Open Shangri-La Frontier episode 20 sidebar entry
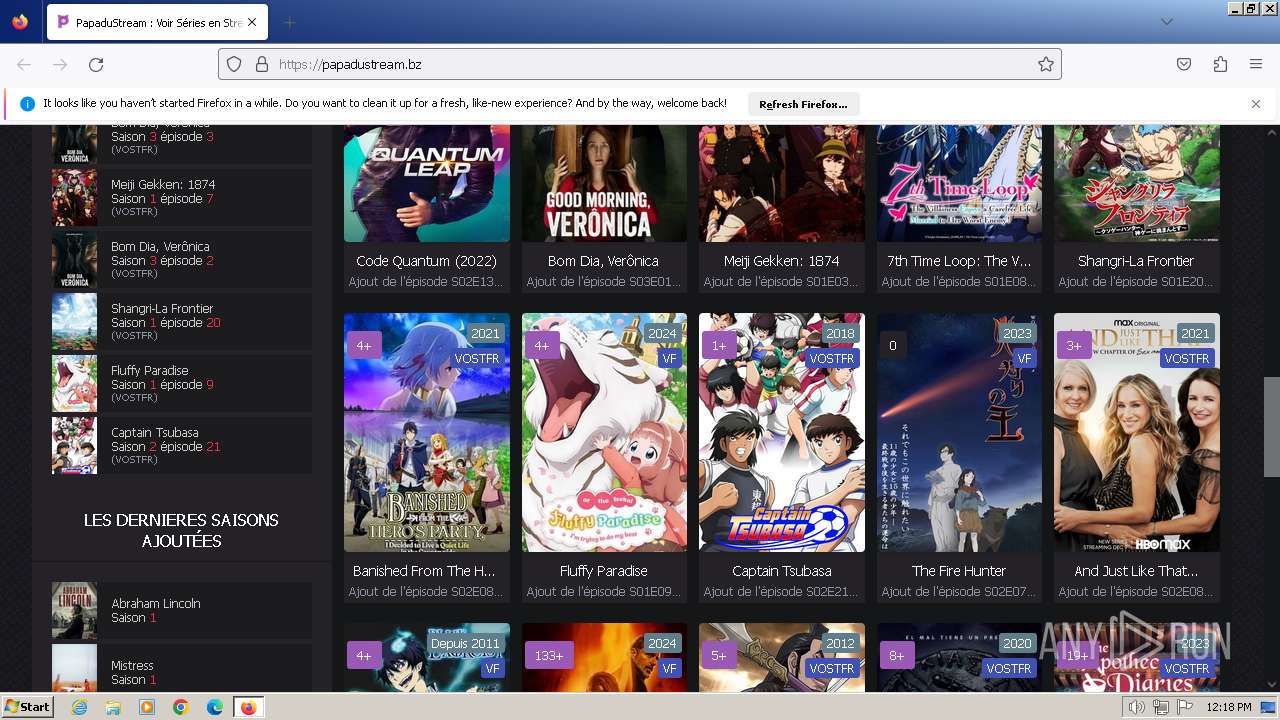1280x720 pixels. coord(182,321)
